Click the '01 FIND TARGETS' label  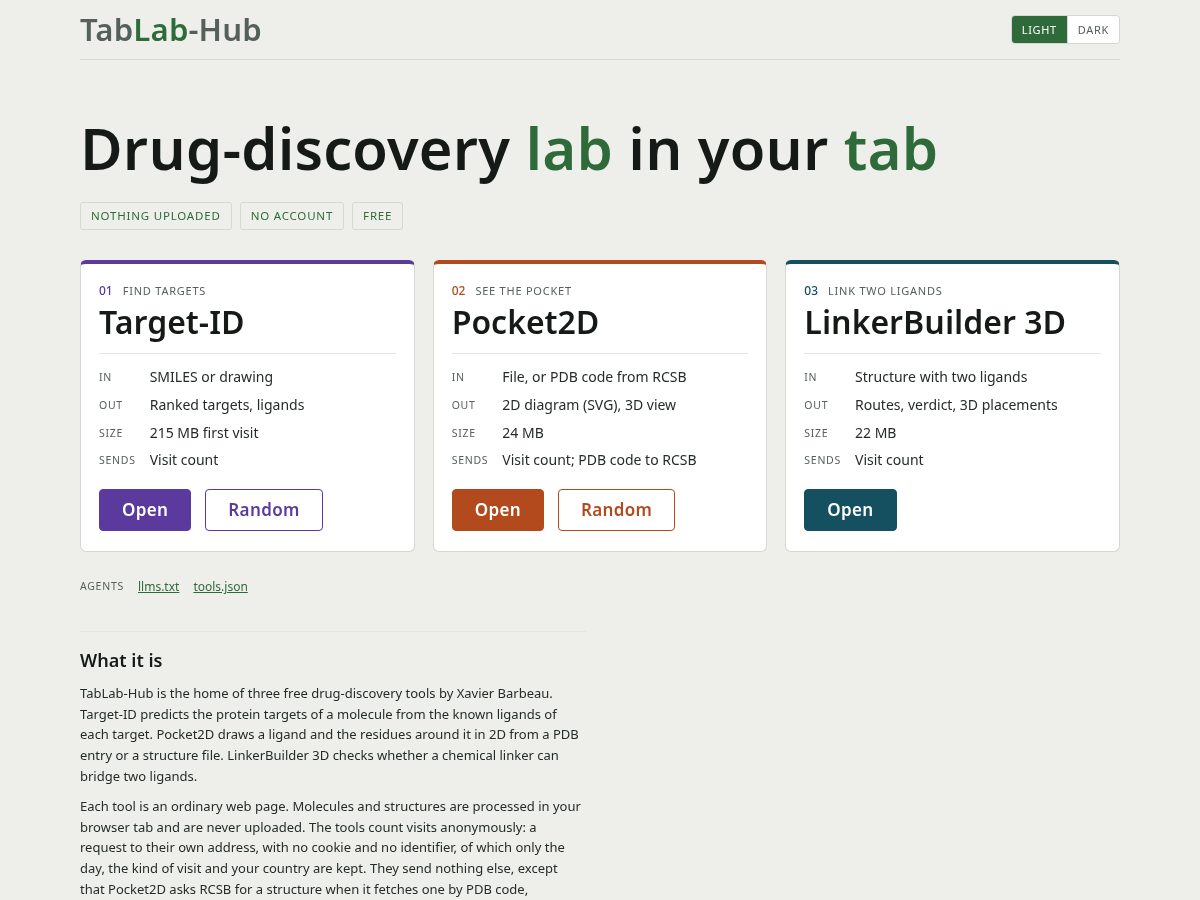click(x=152, y=291)
